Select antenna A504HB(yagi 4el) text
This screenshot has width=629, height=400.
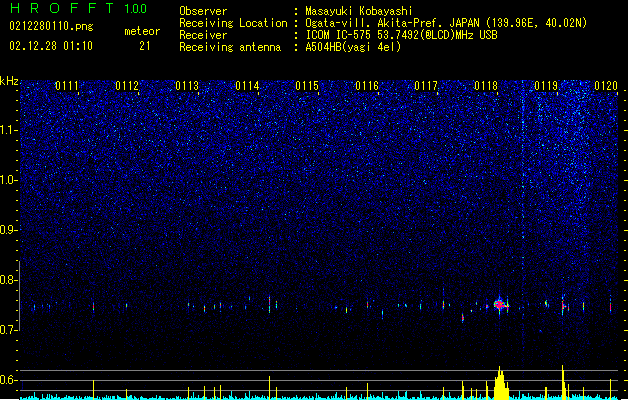353,47
